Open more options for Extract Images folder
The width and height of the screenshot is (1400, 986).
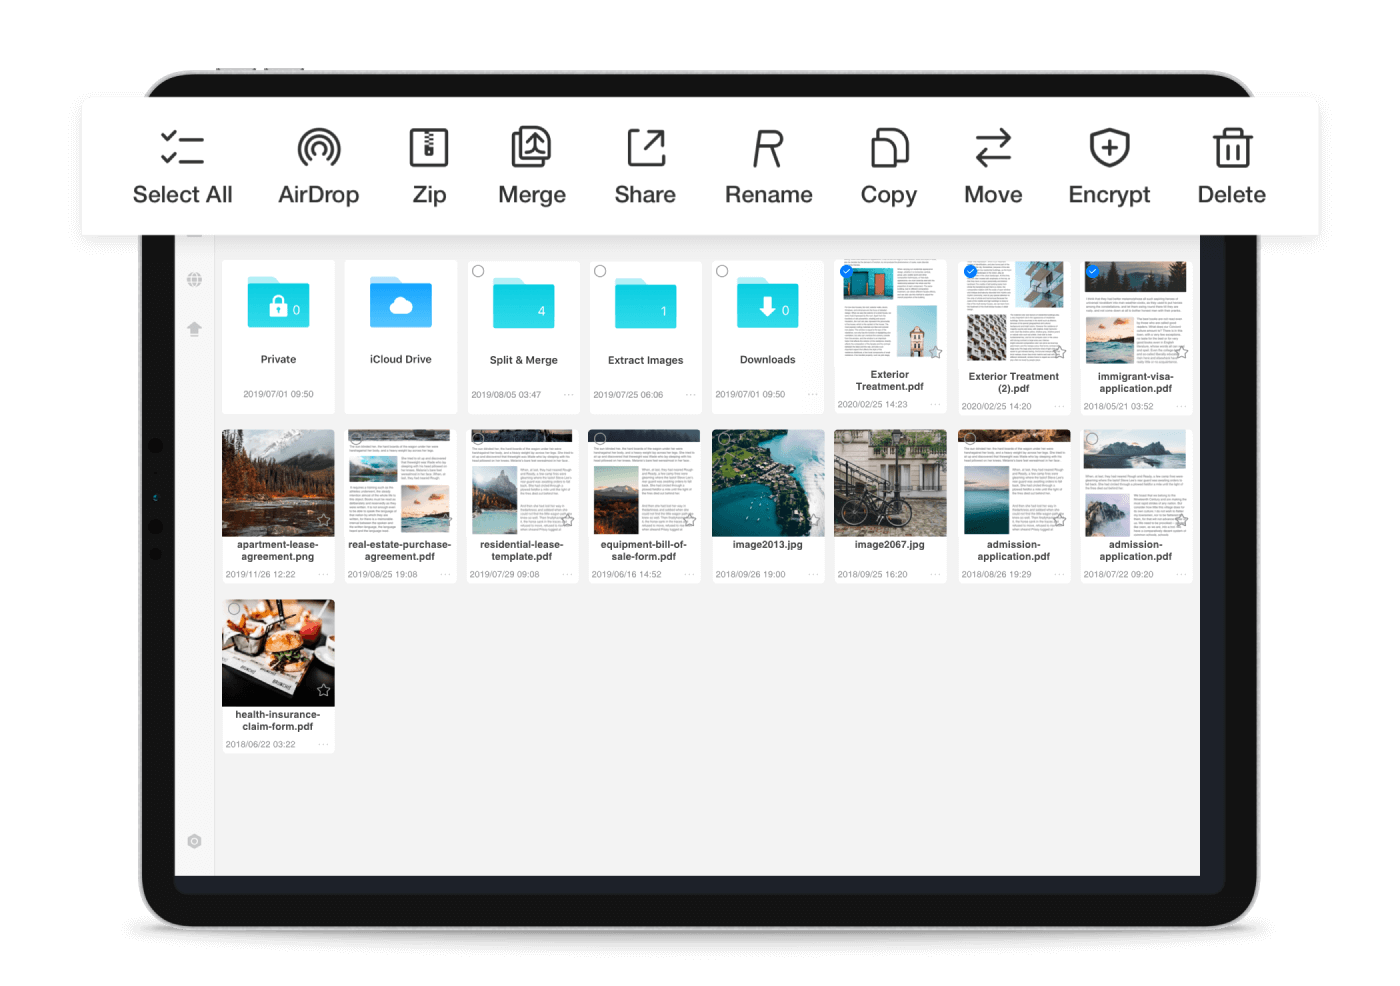click(690, 395)
